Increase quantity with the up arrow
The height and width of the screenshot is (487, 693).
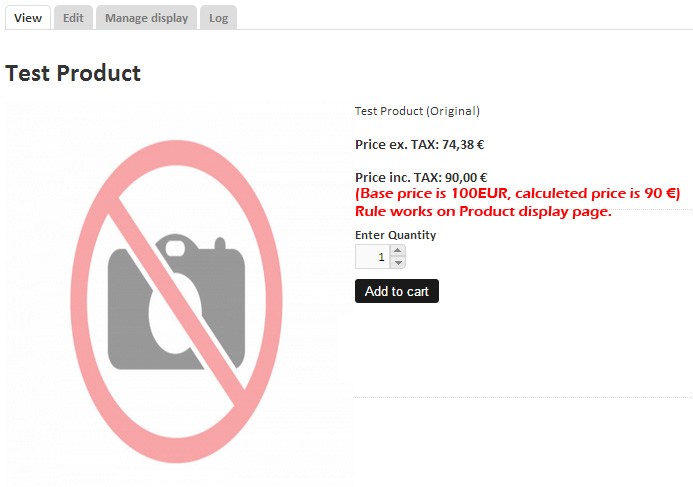click(x=398, y=251)
